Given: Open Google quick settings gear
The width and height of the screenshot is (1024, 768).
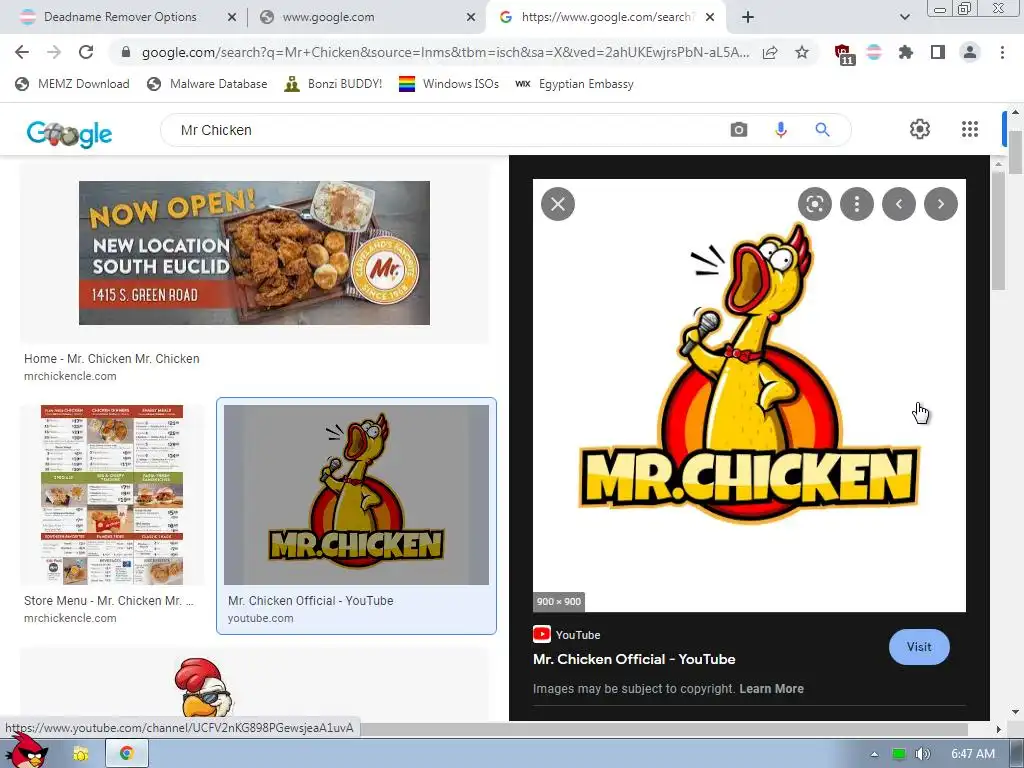Looking at the screenshot, I should (x=920, y=129).
